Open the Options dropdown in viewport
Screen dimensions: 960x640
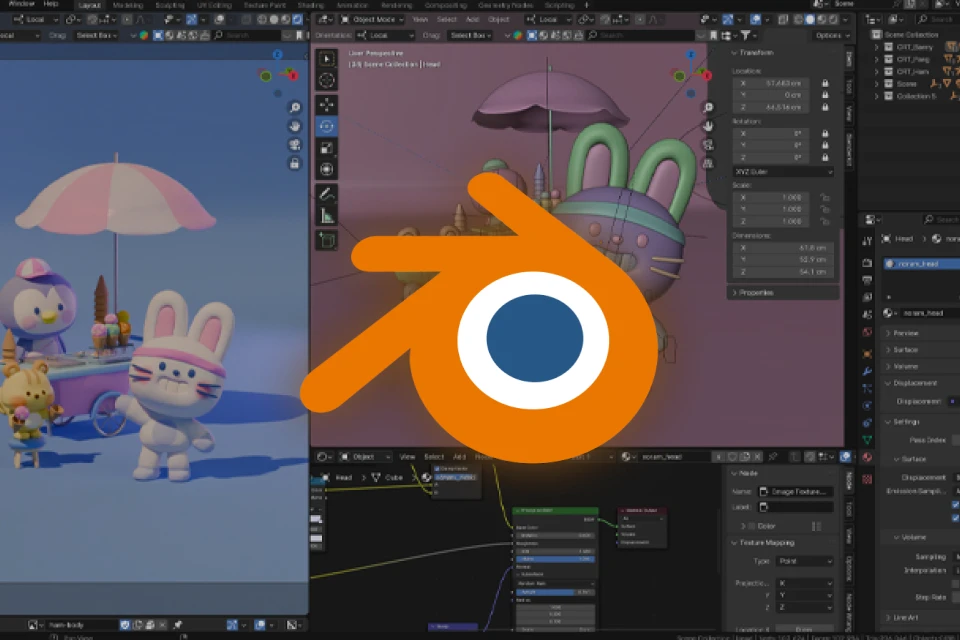[832, 36]
